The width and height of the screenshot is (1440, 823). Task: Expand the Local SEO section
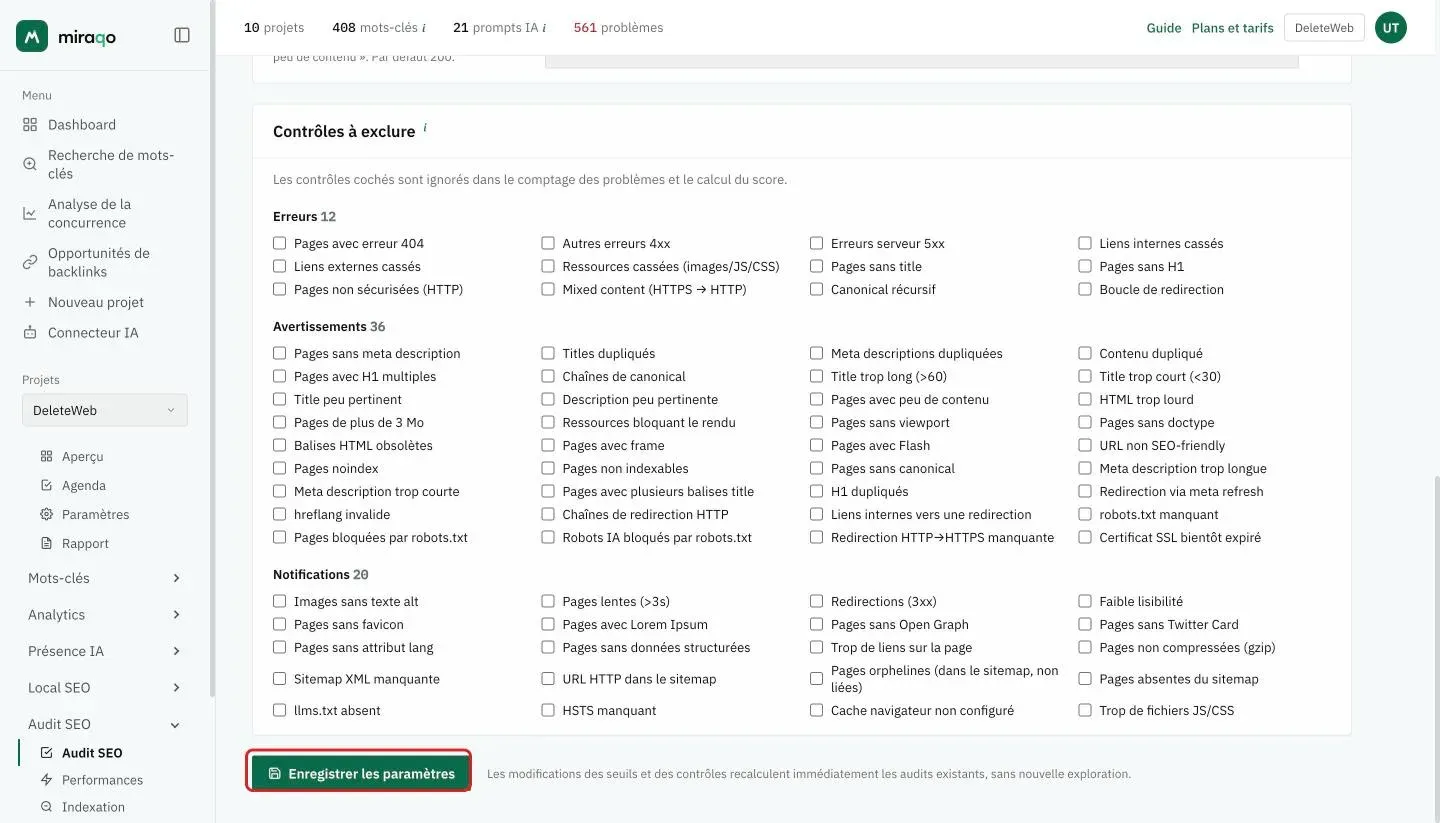pyautogui.click(x=105, y=688)
